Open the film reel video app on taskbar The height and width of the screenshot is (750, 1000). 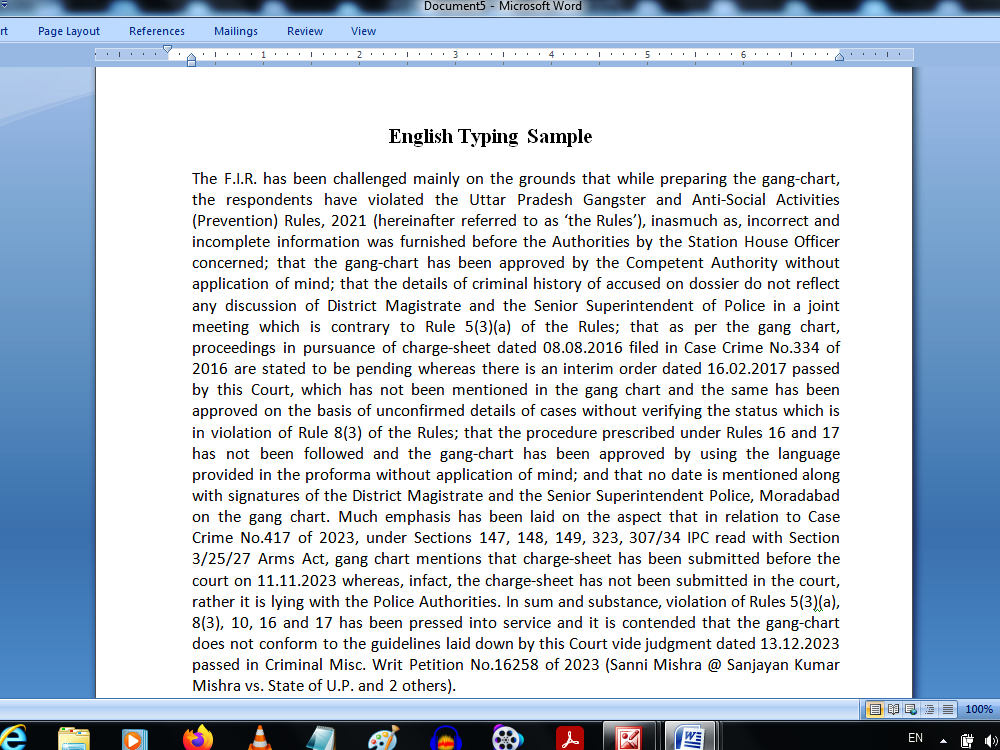coord(508,738)
